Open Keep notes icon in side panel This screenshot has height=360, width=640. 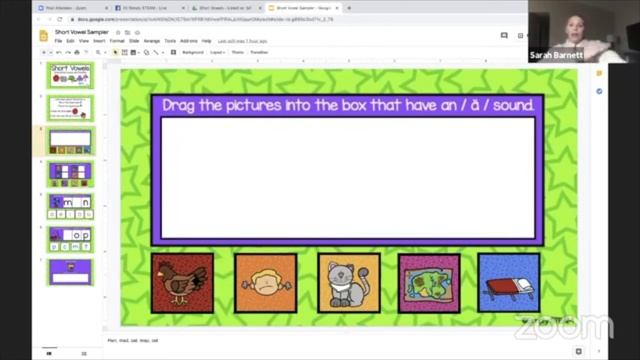[599, 73]
